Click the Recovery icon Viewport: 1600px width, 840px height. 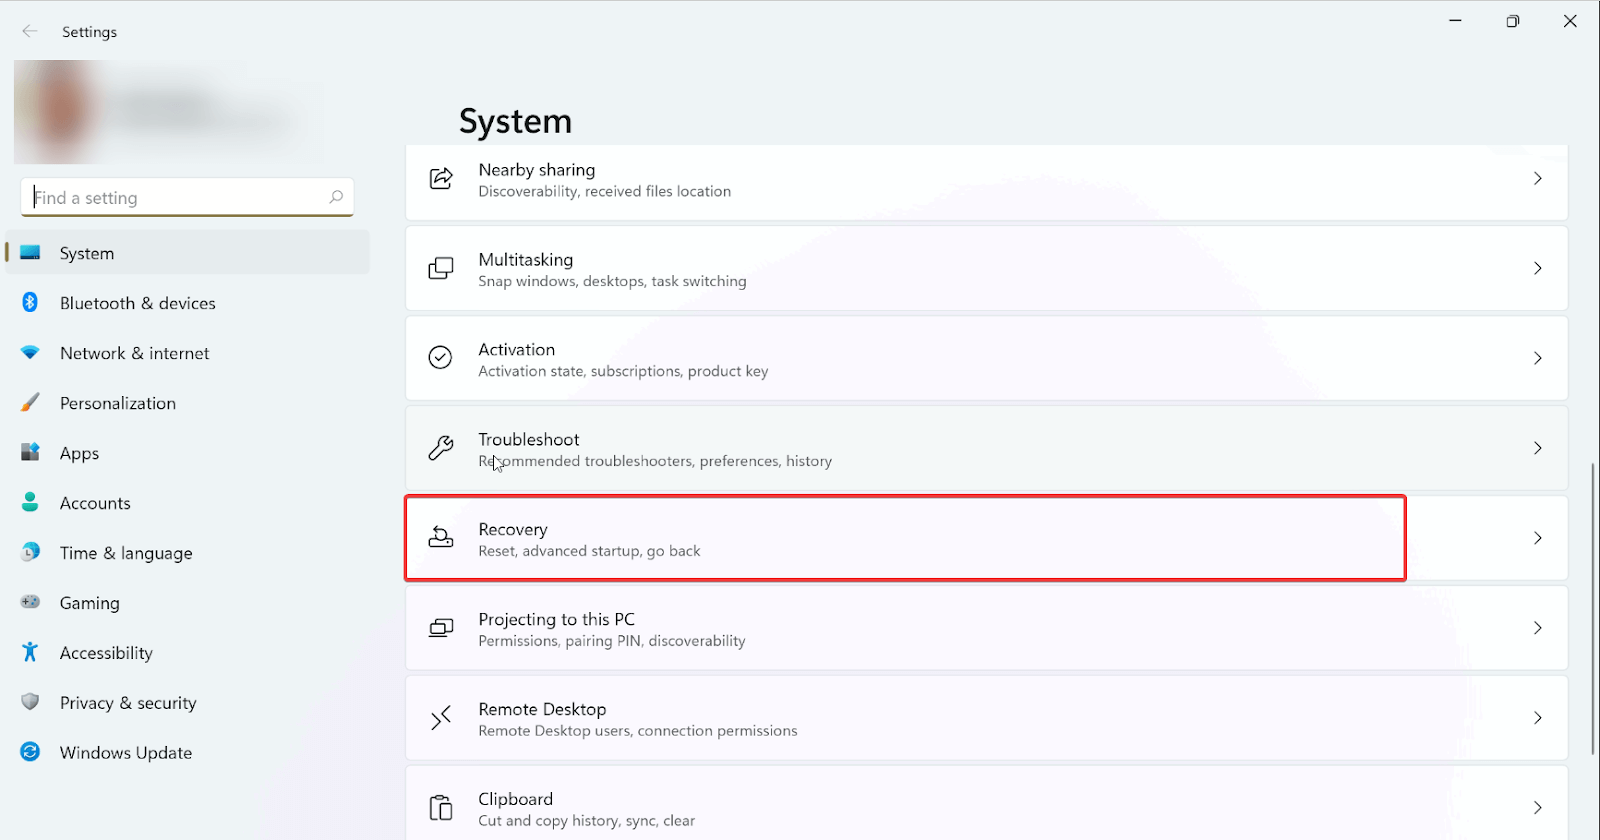(441, 538)
